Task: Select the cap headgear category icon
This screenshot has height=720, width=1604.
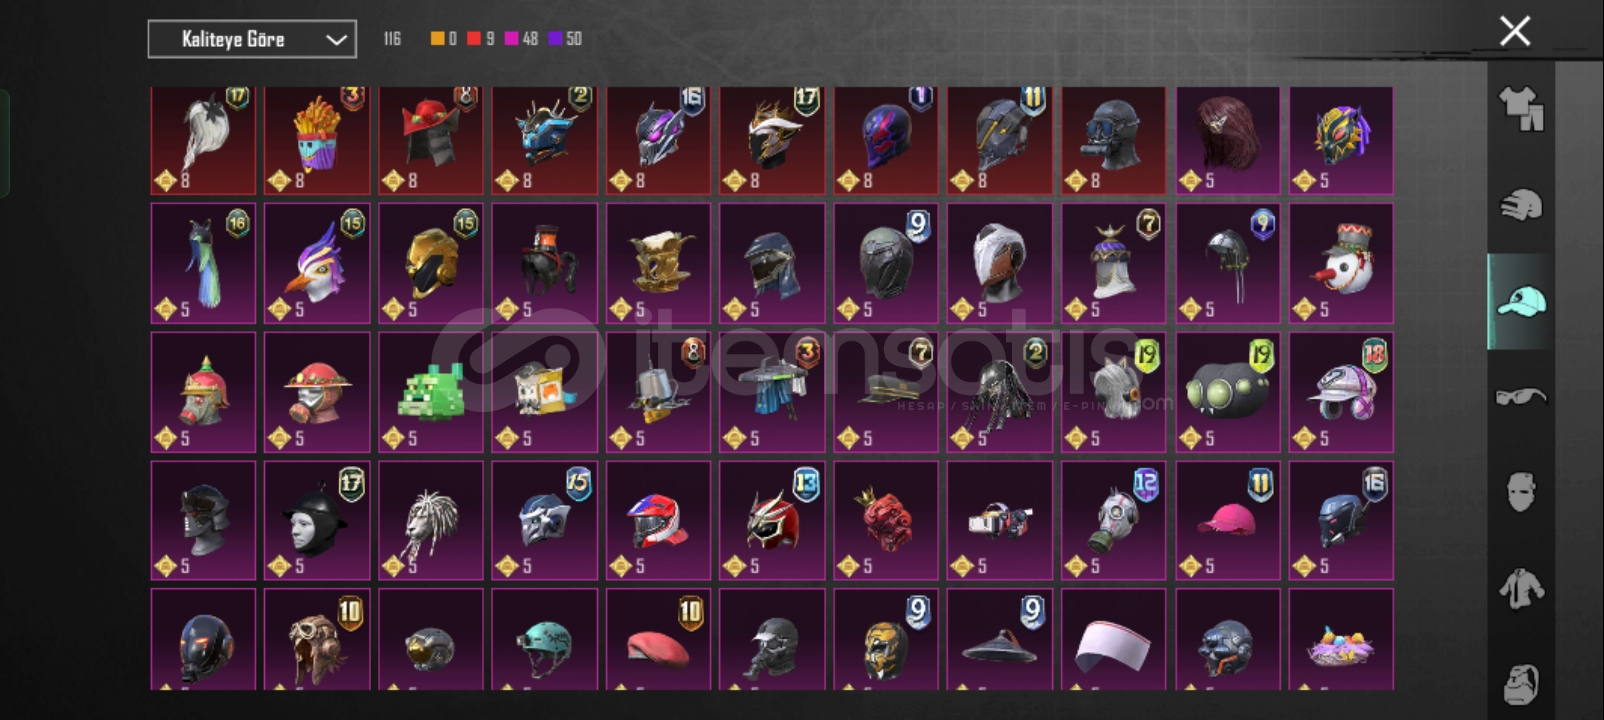Action: point(1521,300)
